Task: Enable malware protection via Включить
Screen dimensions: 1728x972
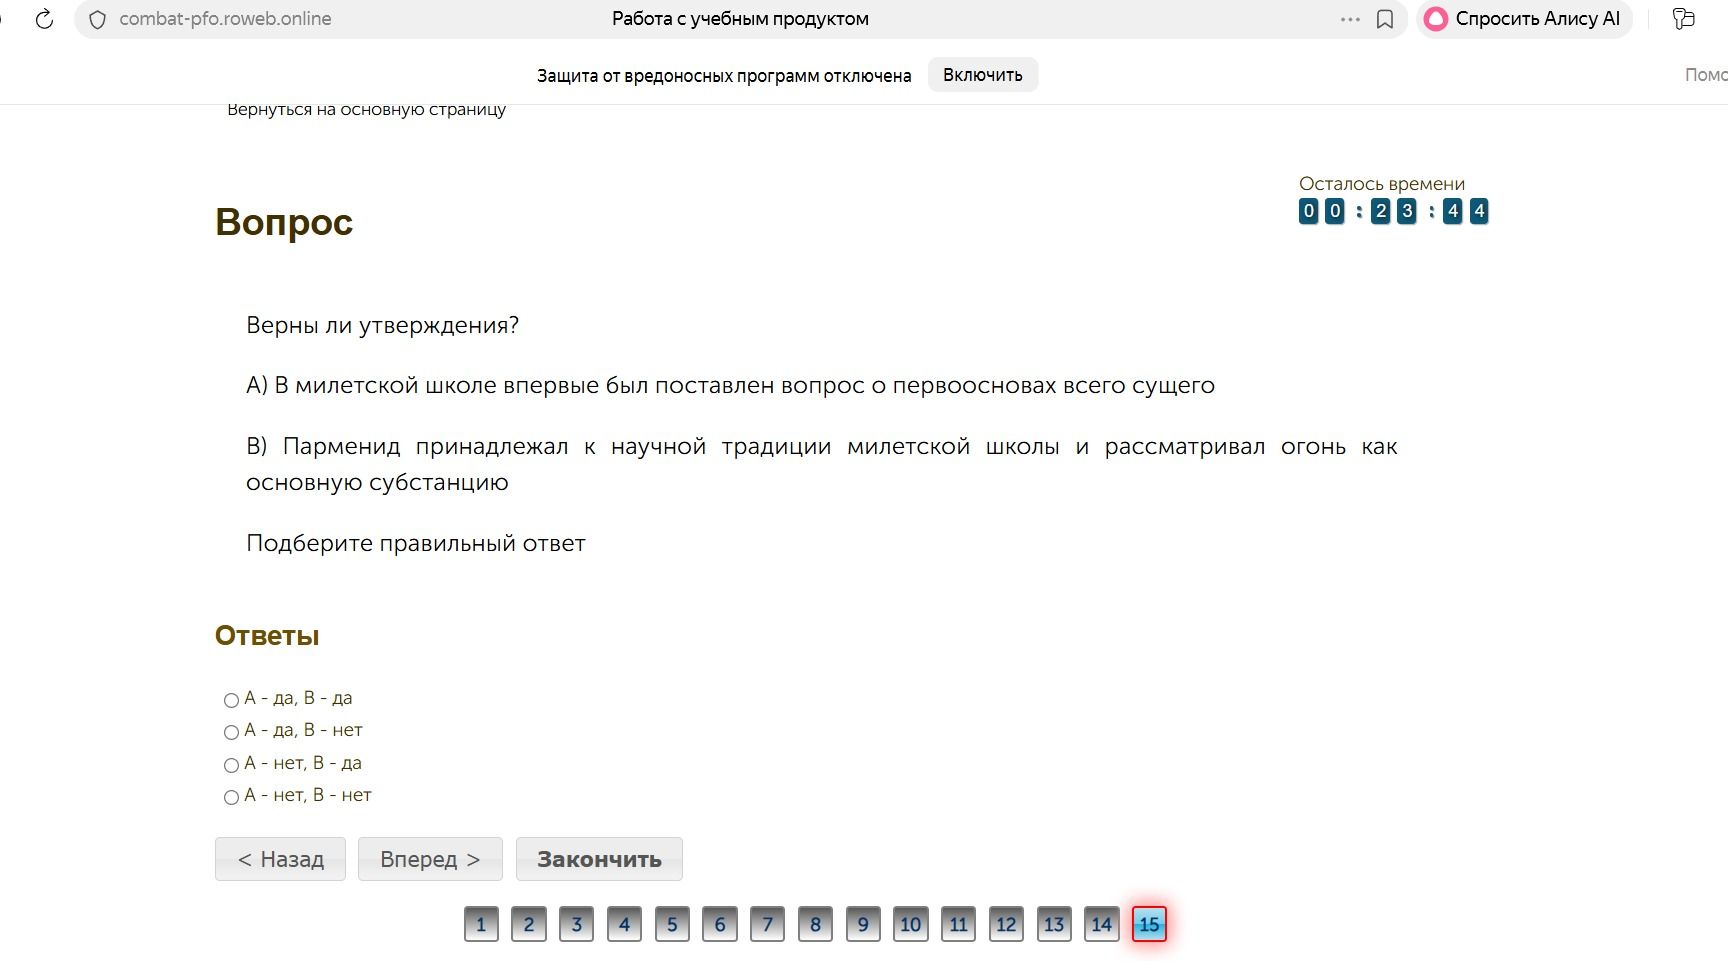Action: (x=983, y=75)
